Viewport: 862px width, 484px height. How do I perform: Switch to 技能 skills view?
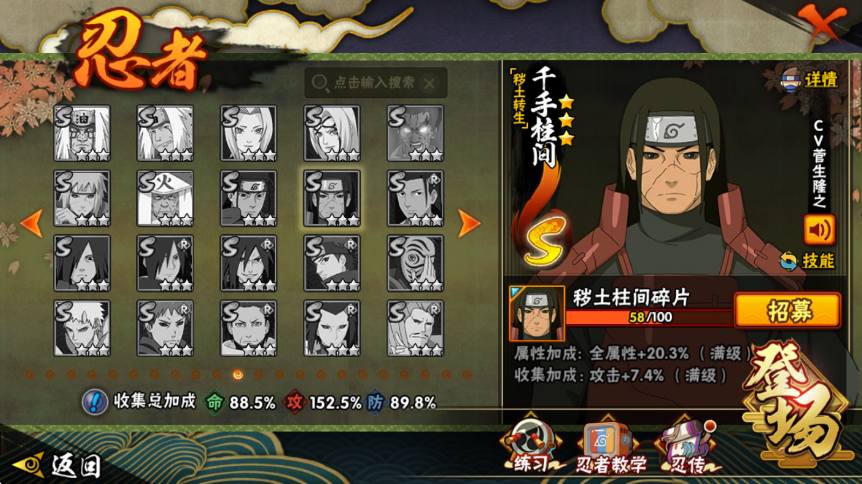pos(808,261)
